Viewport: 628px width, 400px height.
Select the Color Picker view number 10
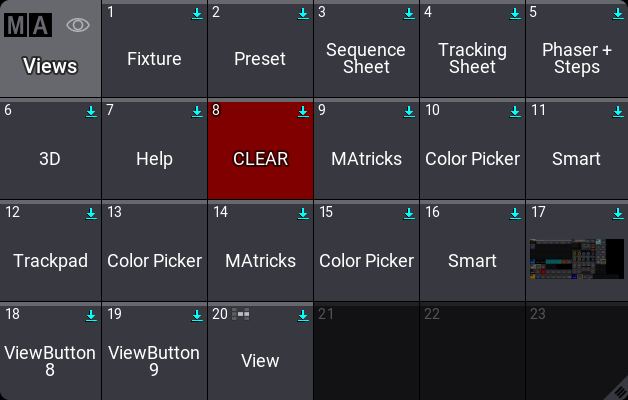click(472, 158)
